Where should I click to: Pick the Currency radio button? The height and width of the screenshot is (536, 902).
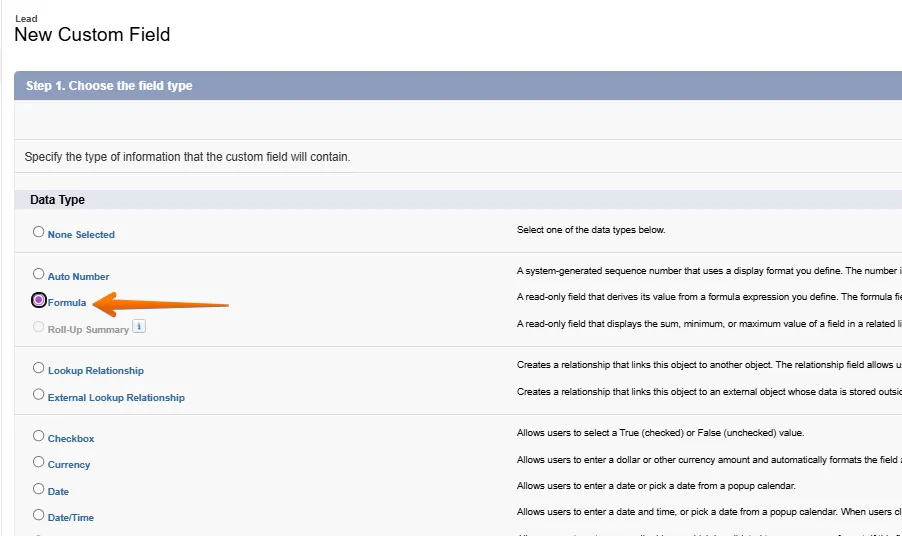(39, 462)
